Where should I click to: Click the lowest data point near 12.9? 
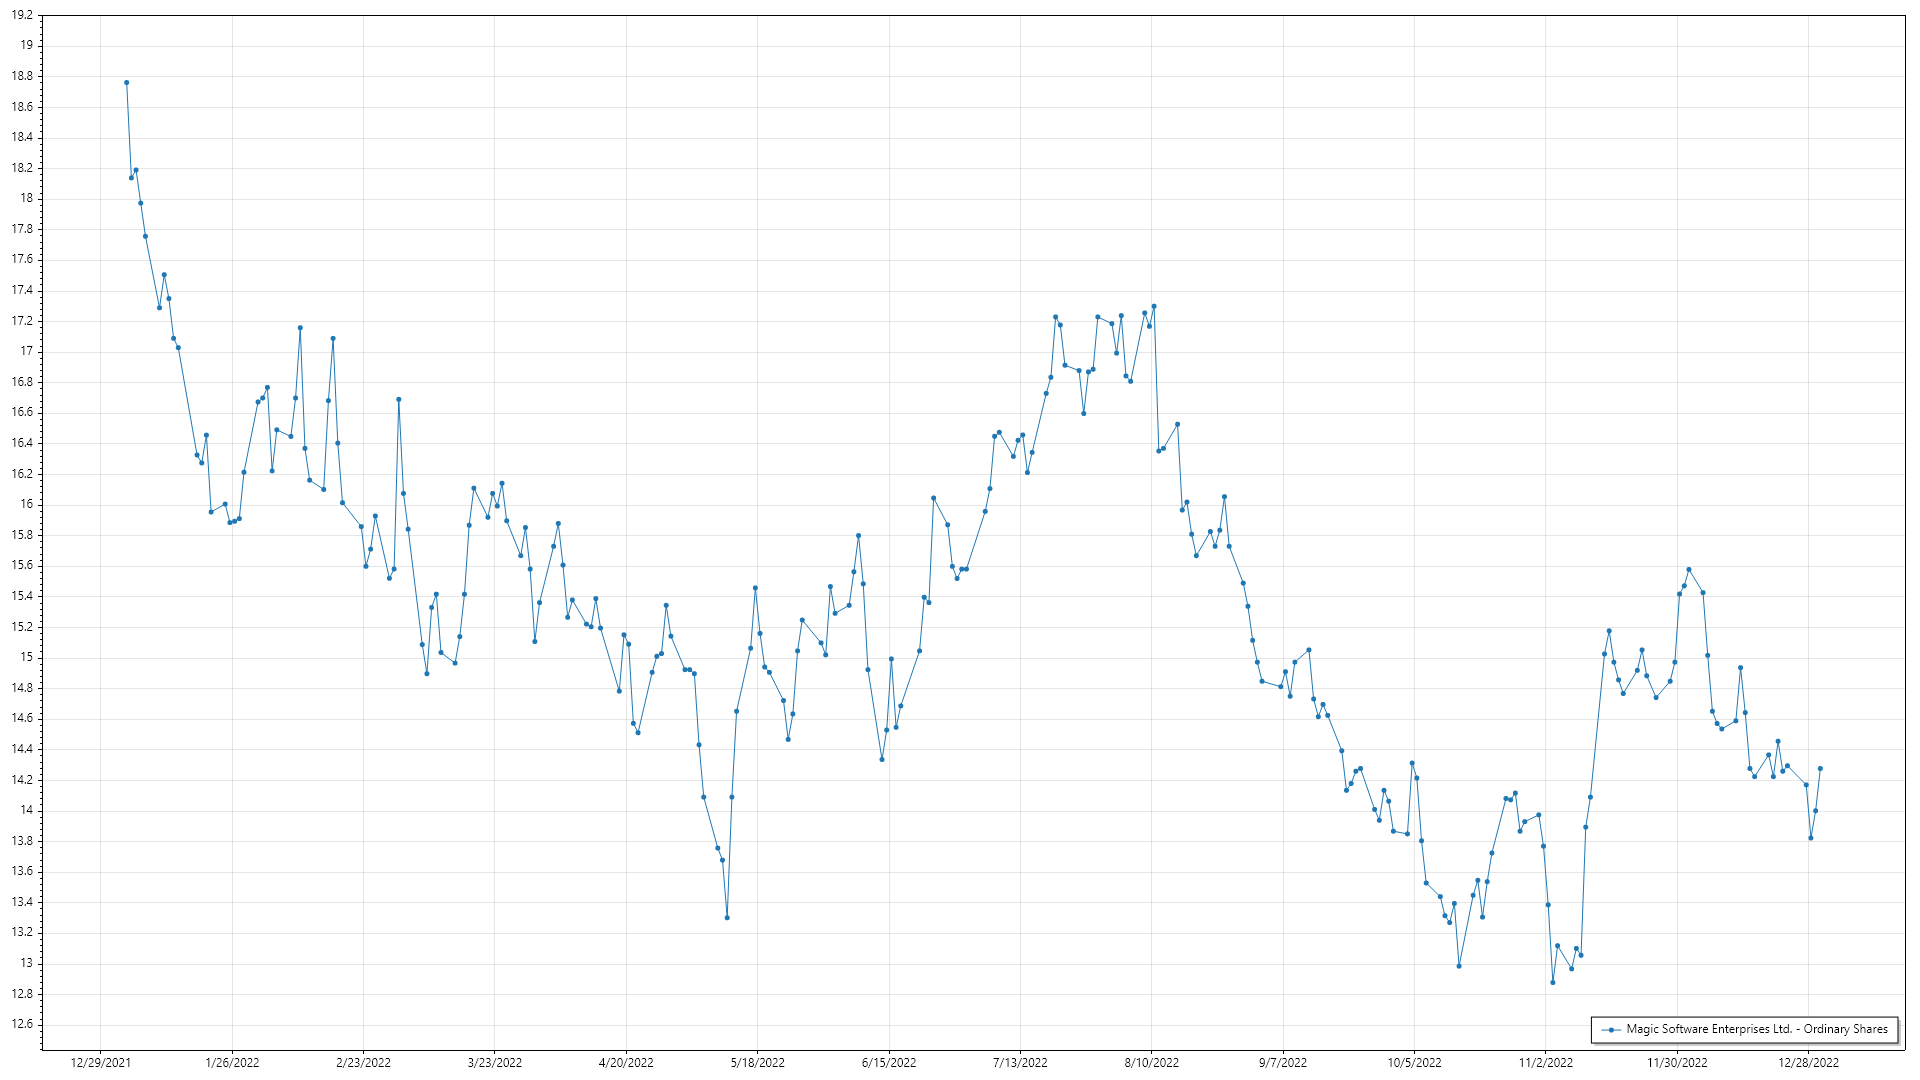pos(1553,982)
